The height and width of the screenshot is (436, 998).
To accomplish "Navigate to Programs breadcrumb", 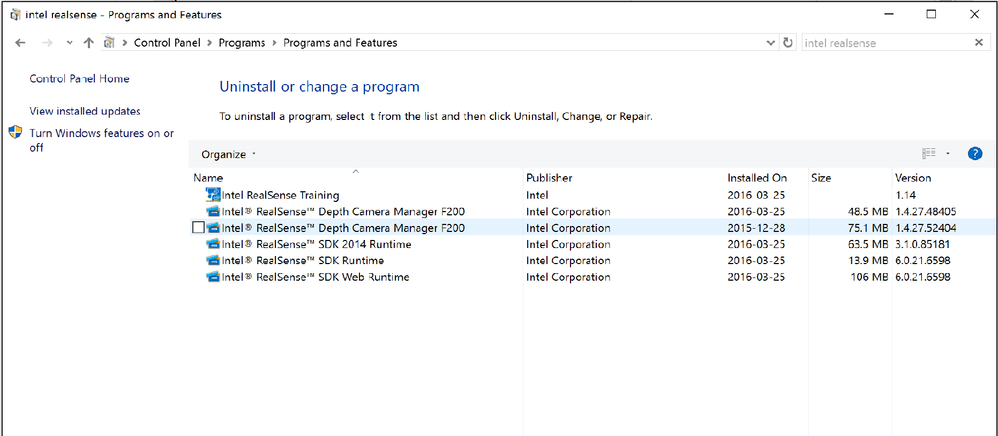I will 242,43.
